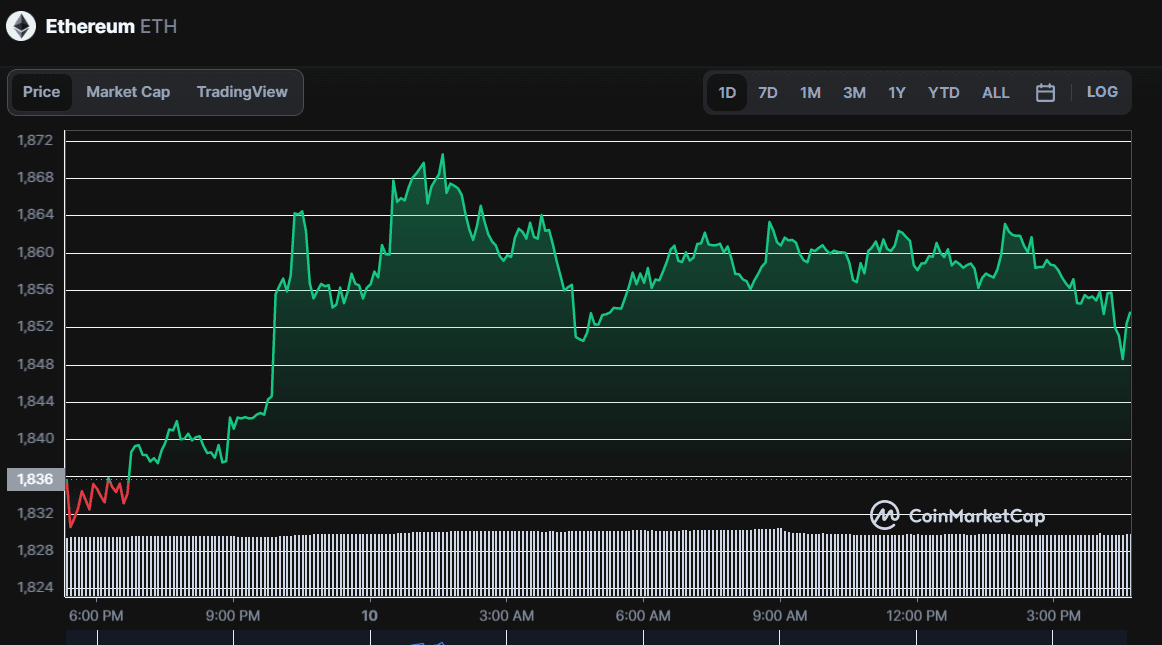
Task: Open the date range calendar icon
Action: coord(1044,91)
